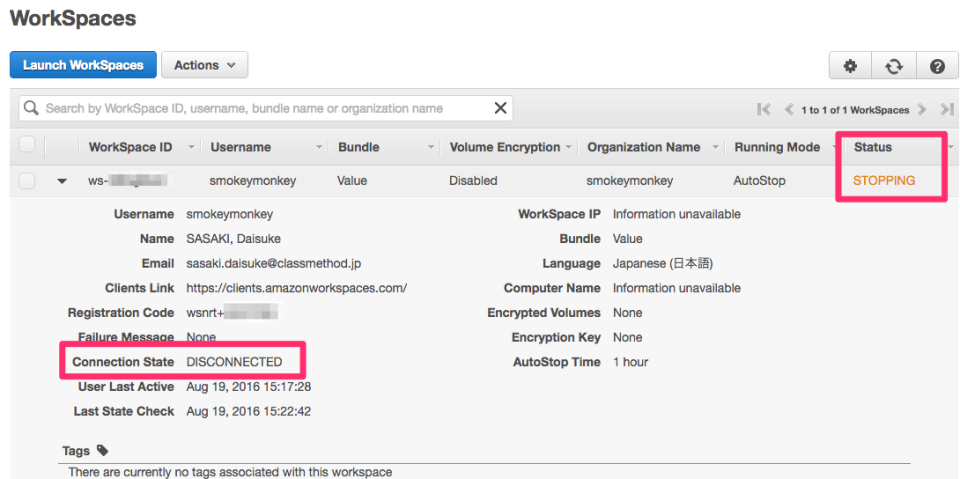The width and height of the screenshot is (960, 479).
Task: Jump to the last page of results
Action: pos(947,110)
